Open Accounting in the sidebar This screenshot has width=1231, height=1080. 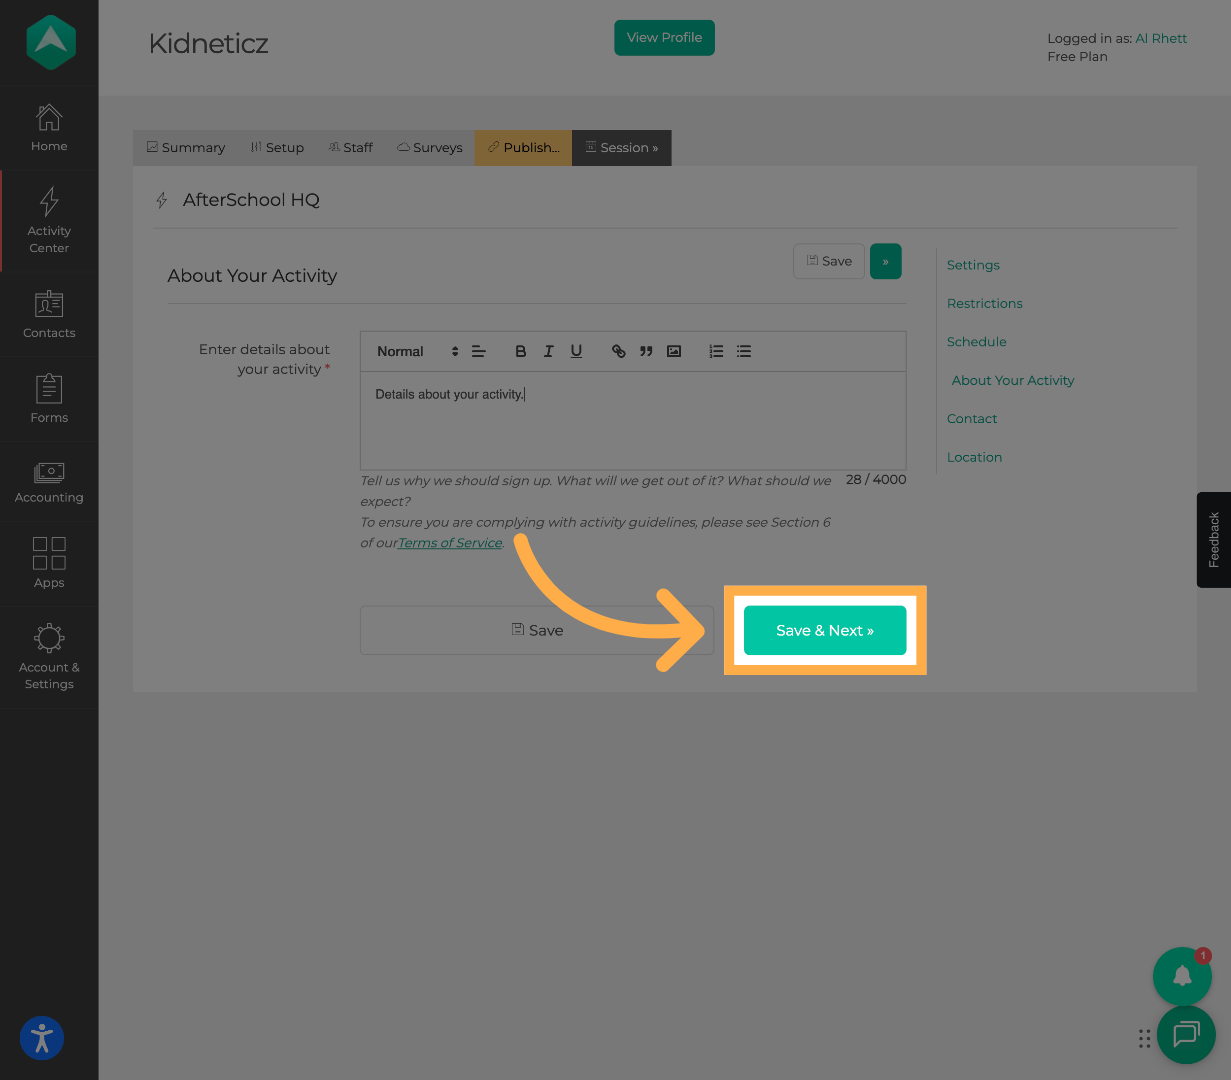(x=49, y=482)
